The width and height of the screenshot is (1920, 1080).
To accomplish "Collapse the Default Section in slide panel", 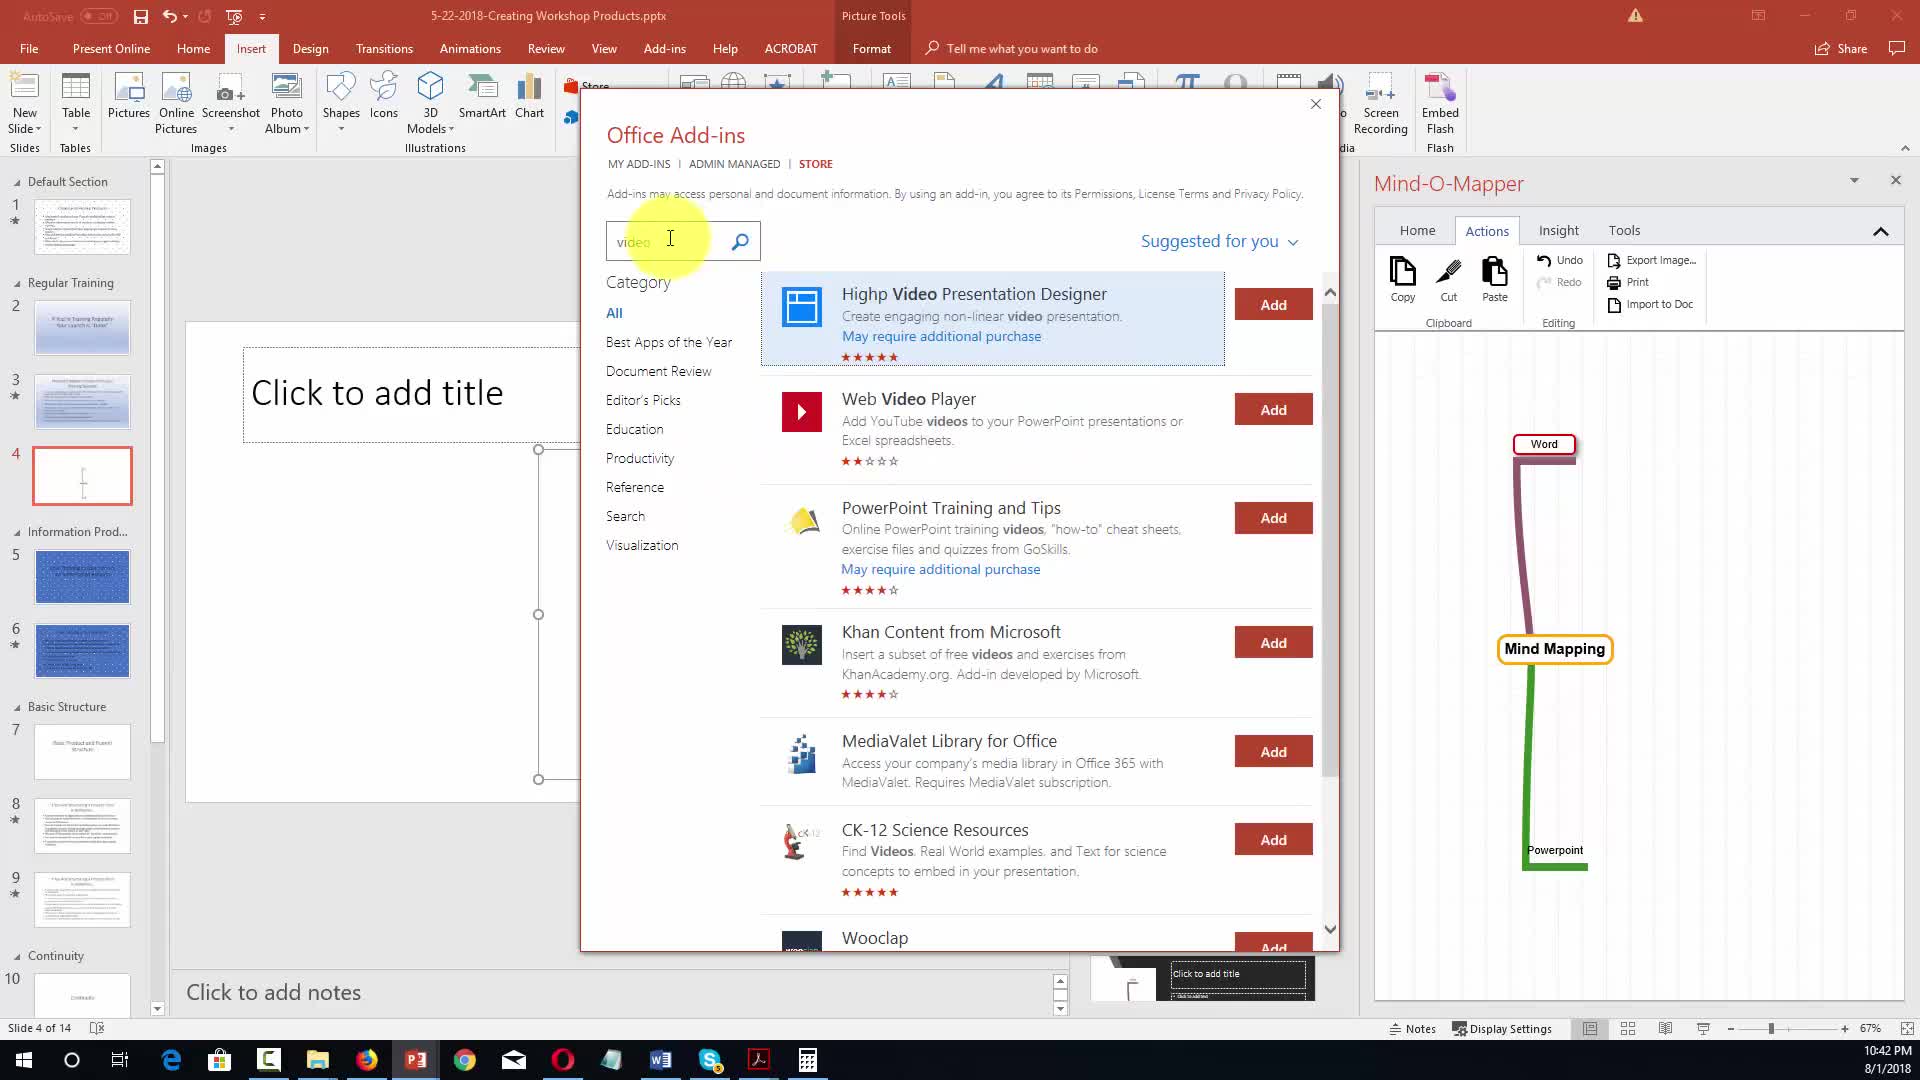I will coord(17,182).
